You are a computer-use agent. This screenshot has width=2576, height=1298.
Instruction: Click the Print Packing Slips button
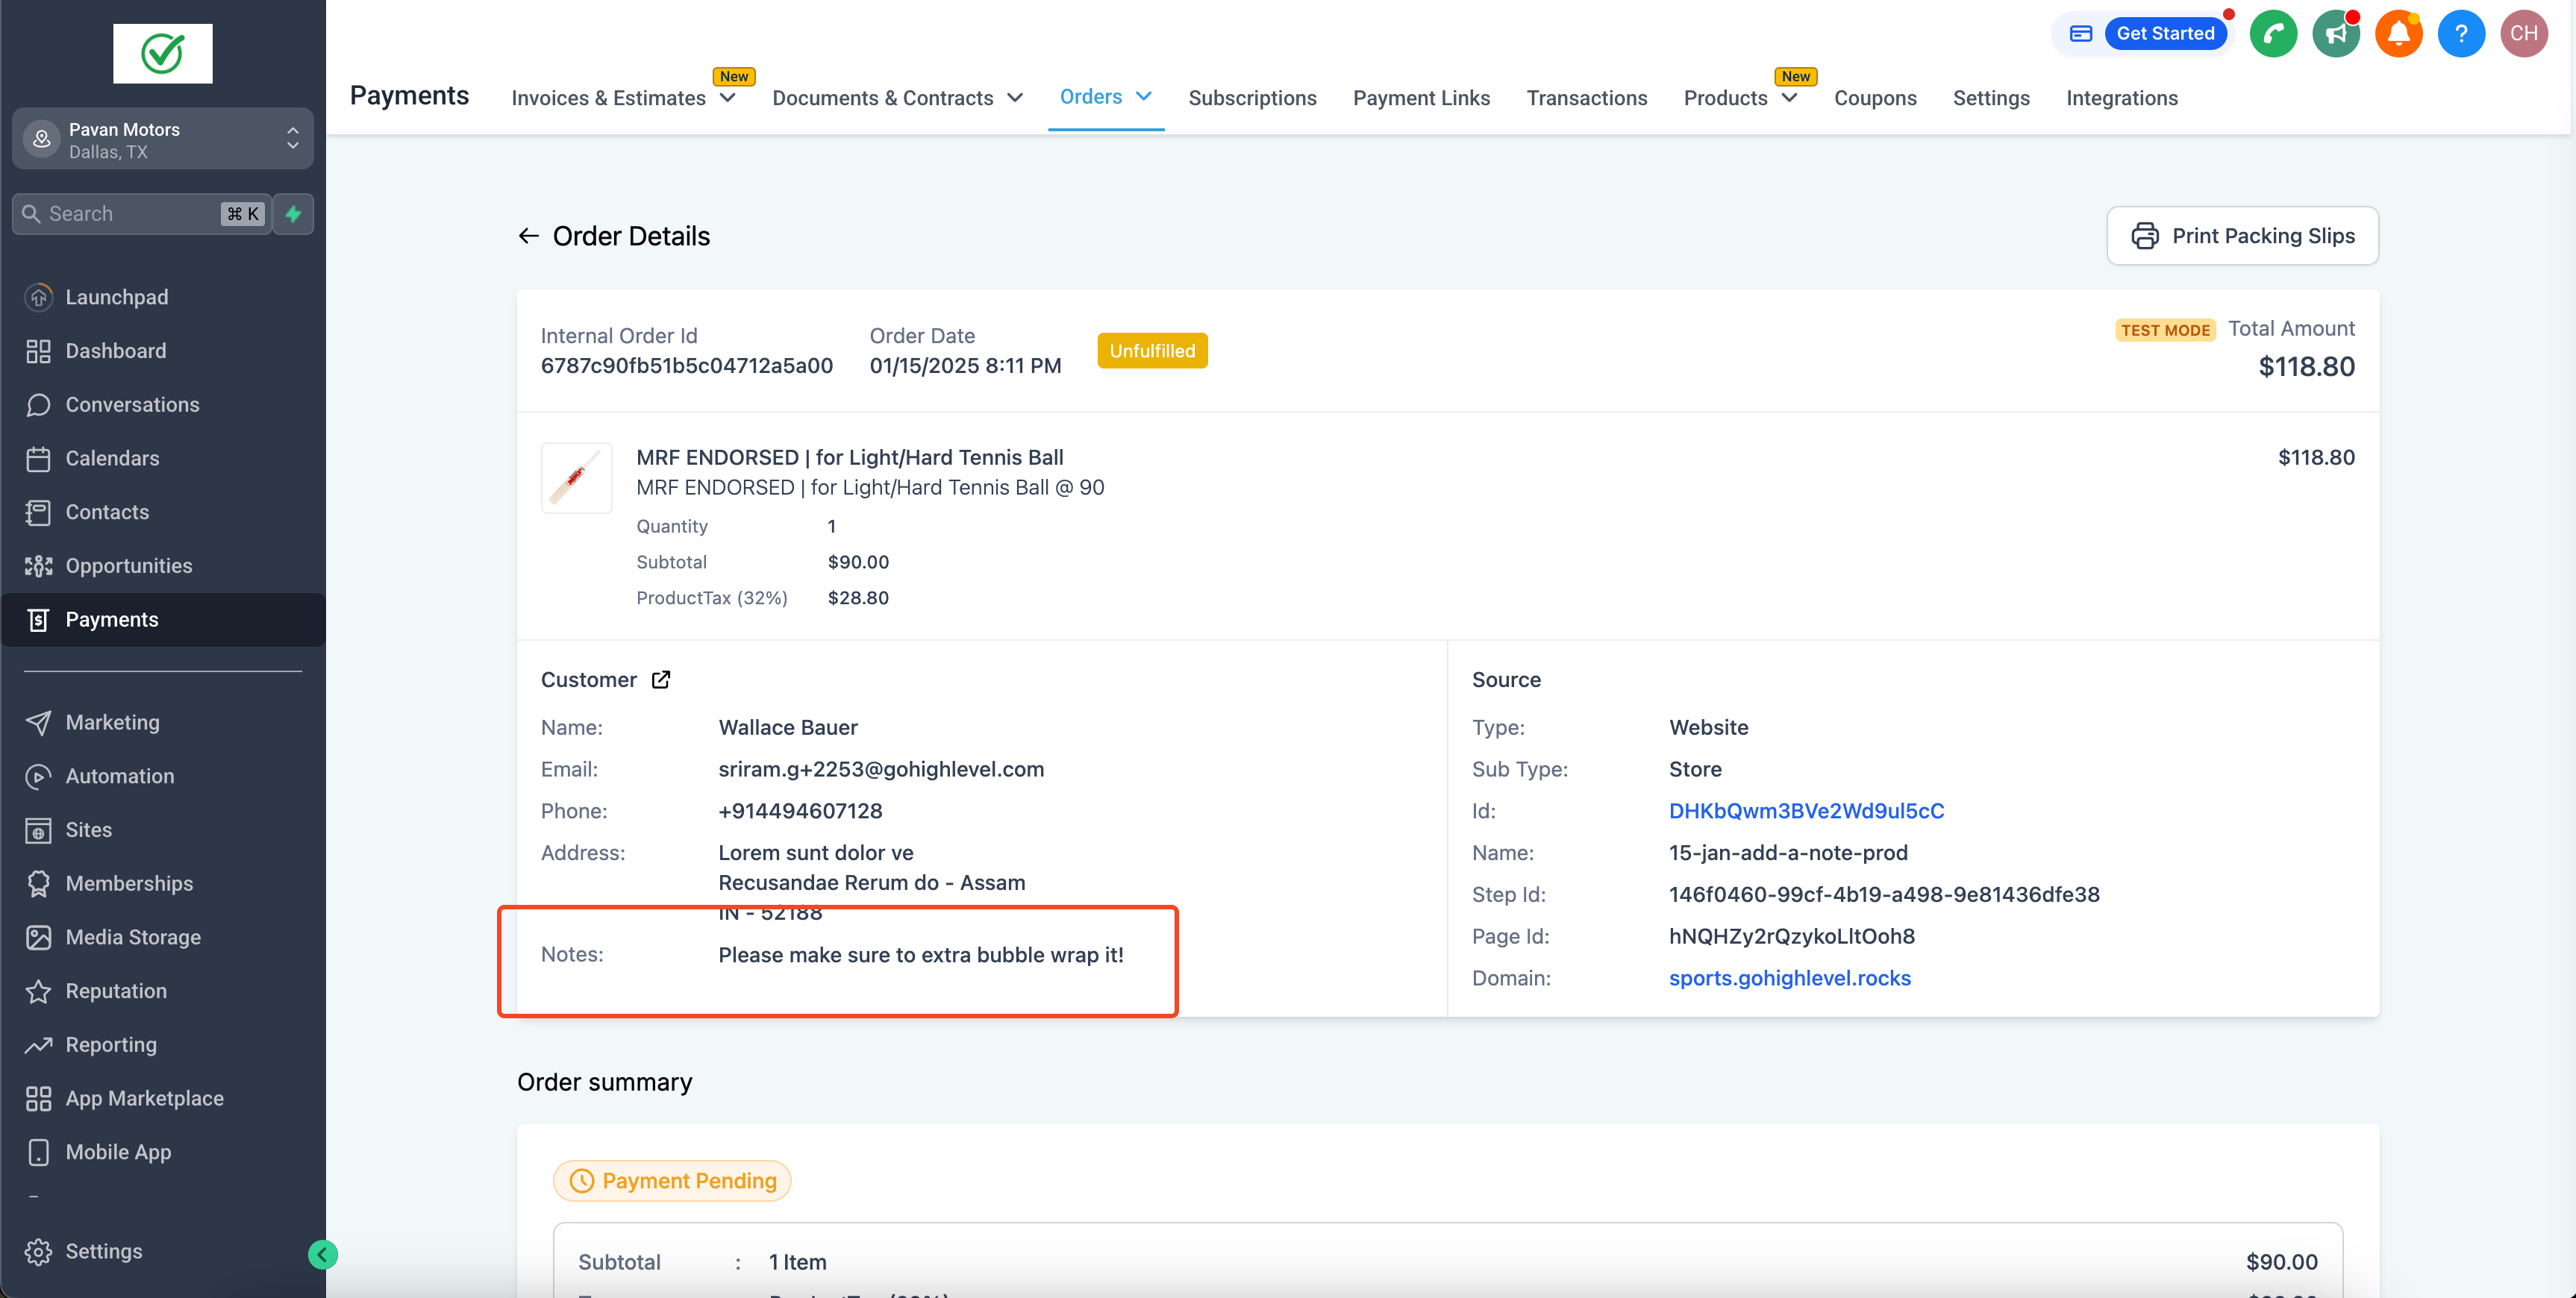tap(2242, 235)
